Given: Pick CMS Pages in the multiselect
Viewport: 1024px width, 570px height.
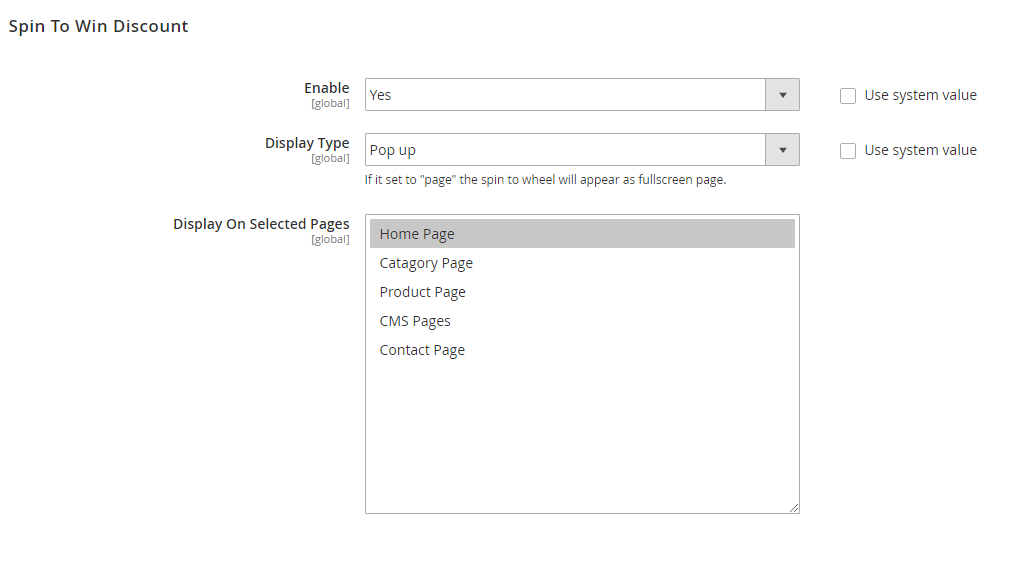Looking at the screenshot, I should tap(415, 321).
